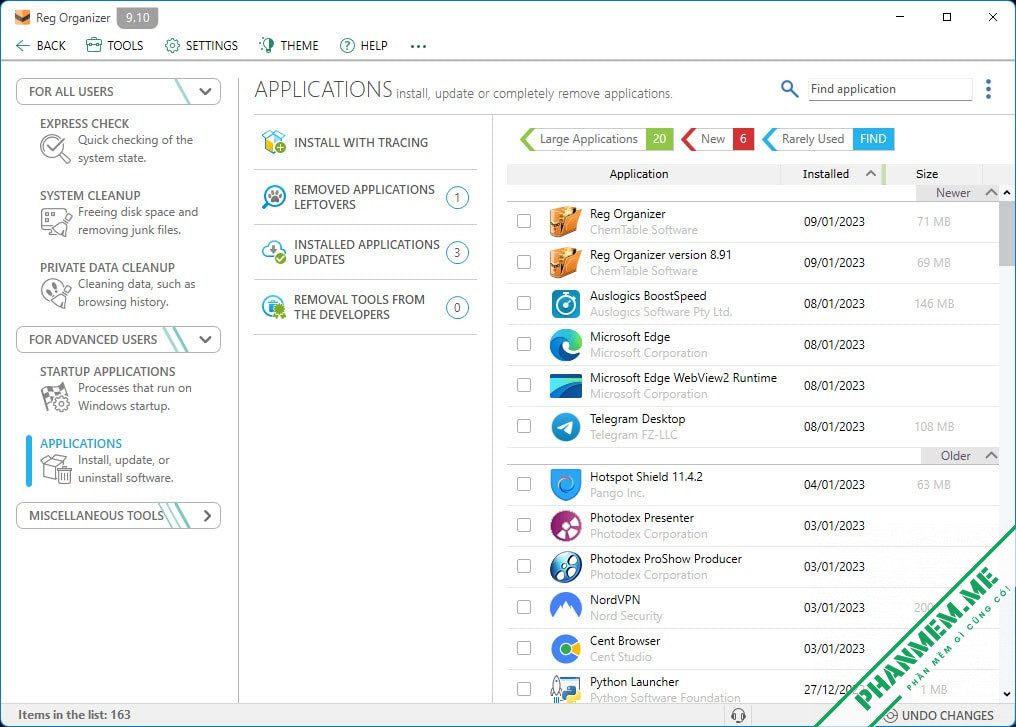Click the Cent Browser app icon
Viewport: 1016px width, 727px height.
pyautogui.click(x=566, y=648)
